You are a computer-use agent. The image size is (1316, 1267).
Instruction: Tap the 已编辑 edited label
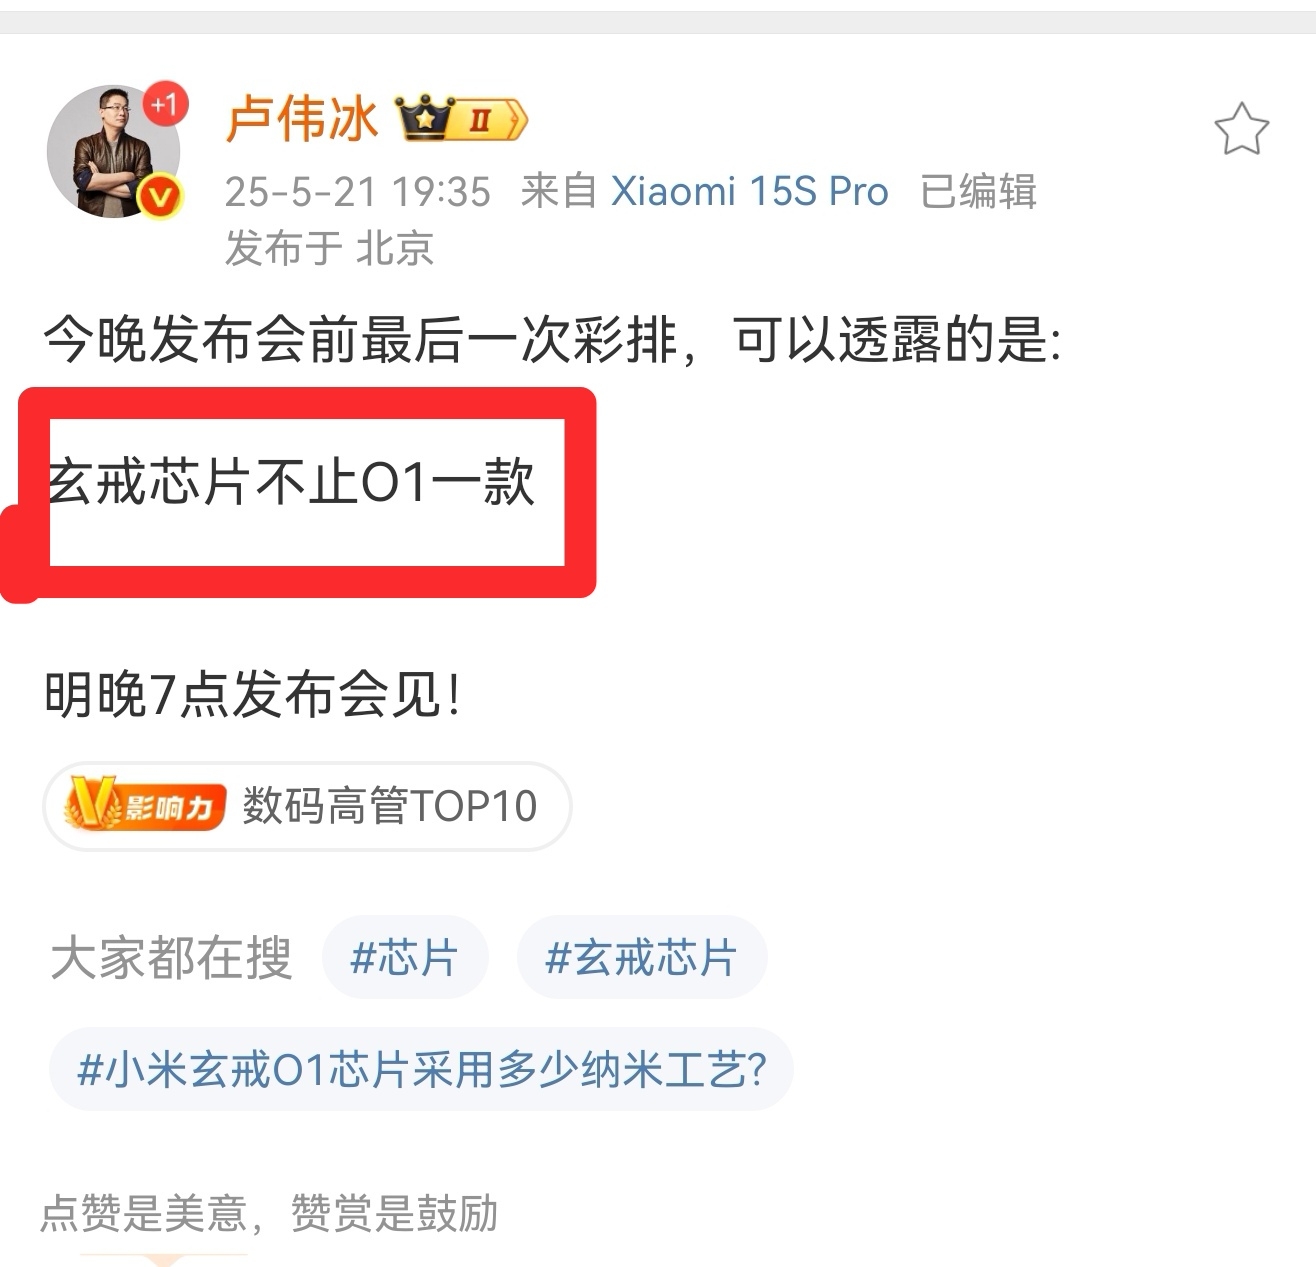click(x=978, y=191)
